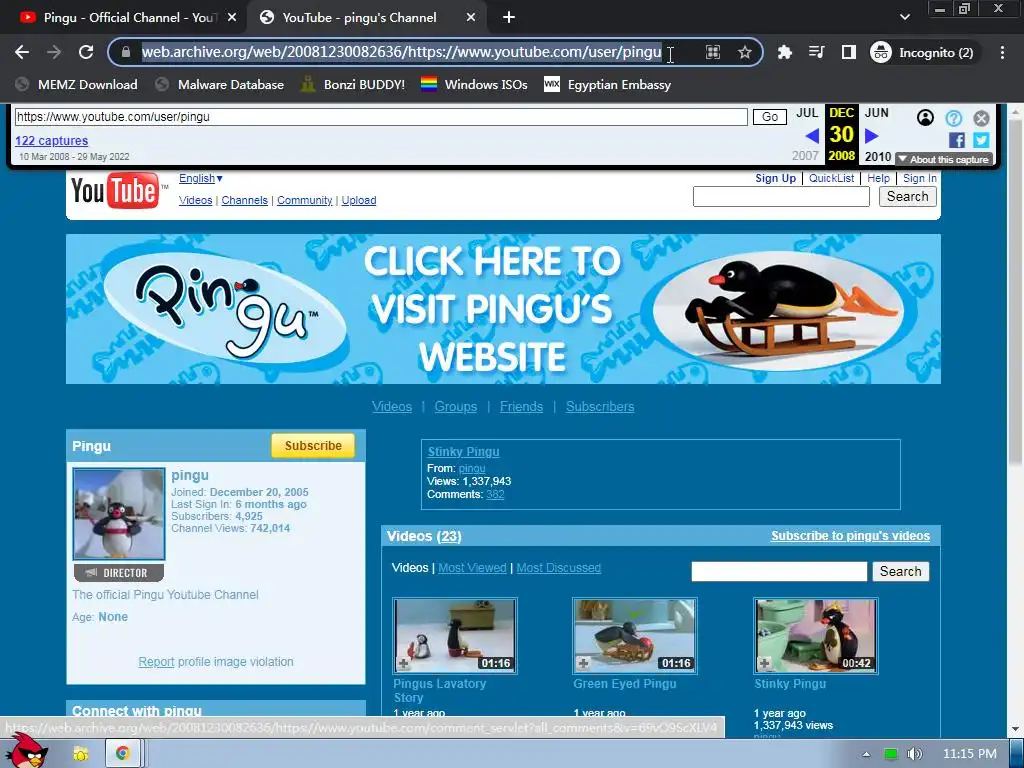The image size is (1024, 768).
Task: Select the YouTube - pingu's Channel tab
Action: (x=359, y=18)
